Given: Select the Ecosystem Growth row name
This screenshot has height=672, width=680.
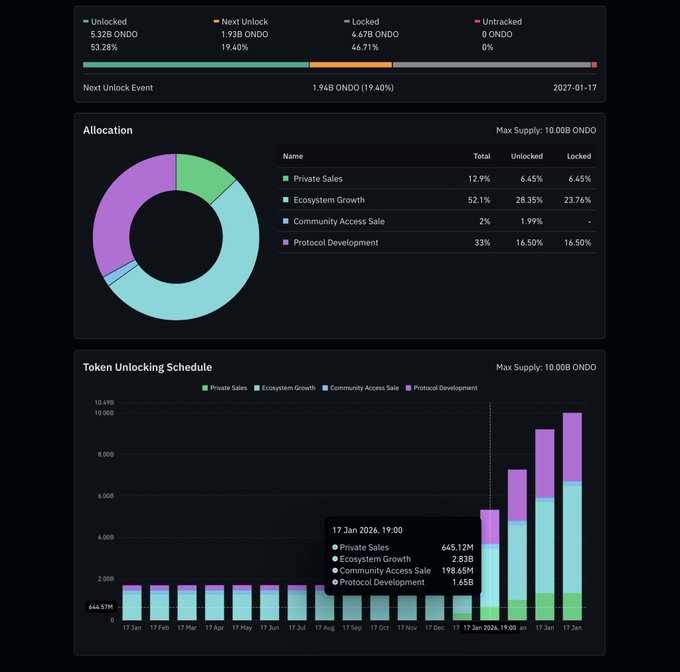Looking at the screenshot, I should tap(329, 200).
